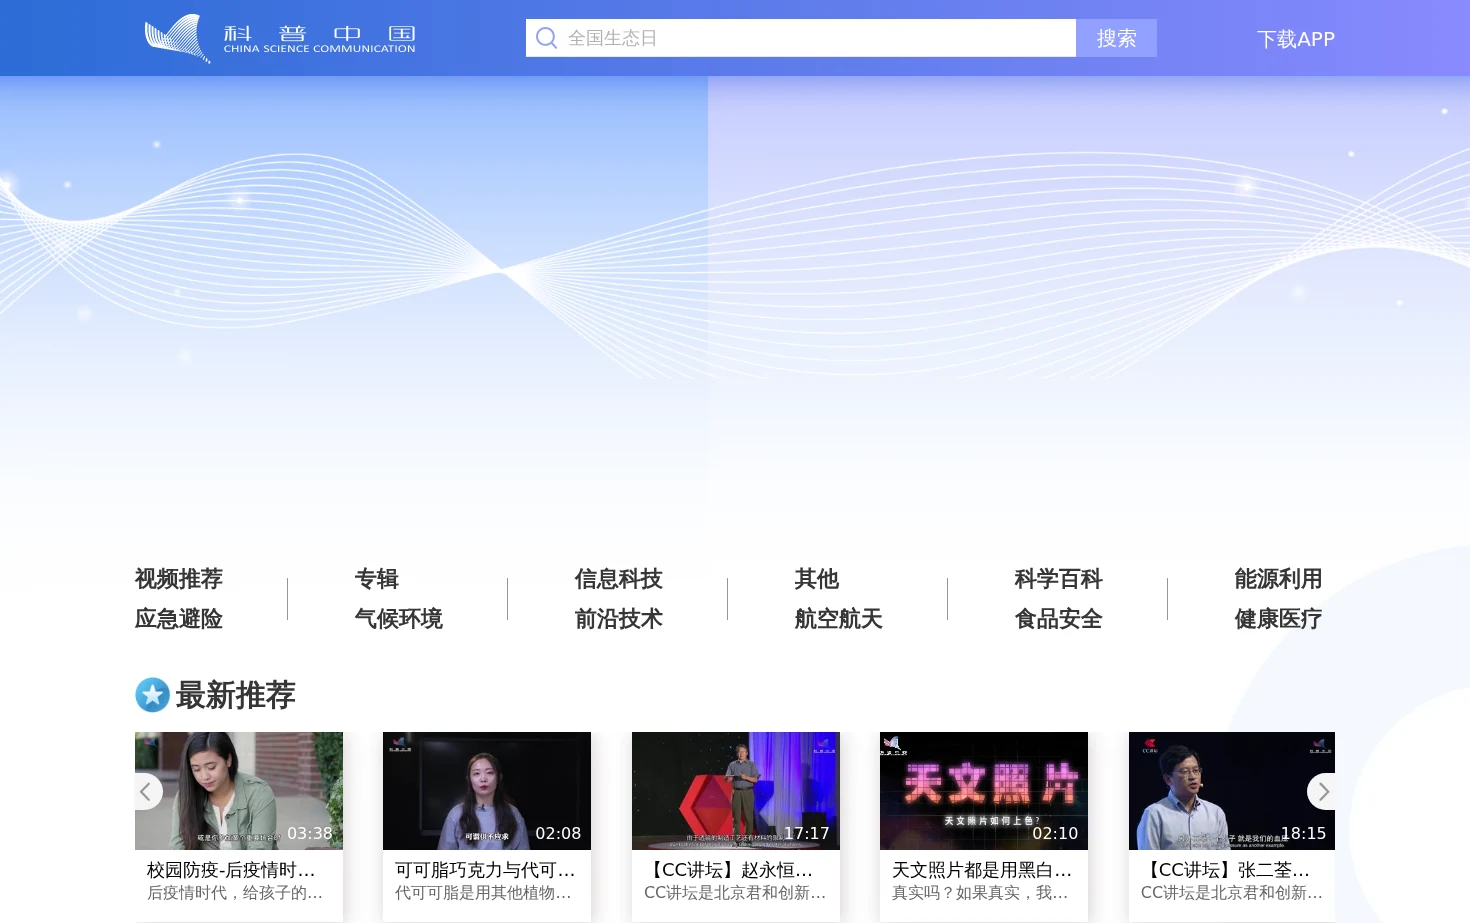Select the 食品安全 category

[1059, 619]
